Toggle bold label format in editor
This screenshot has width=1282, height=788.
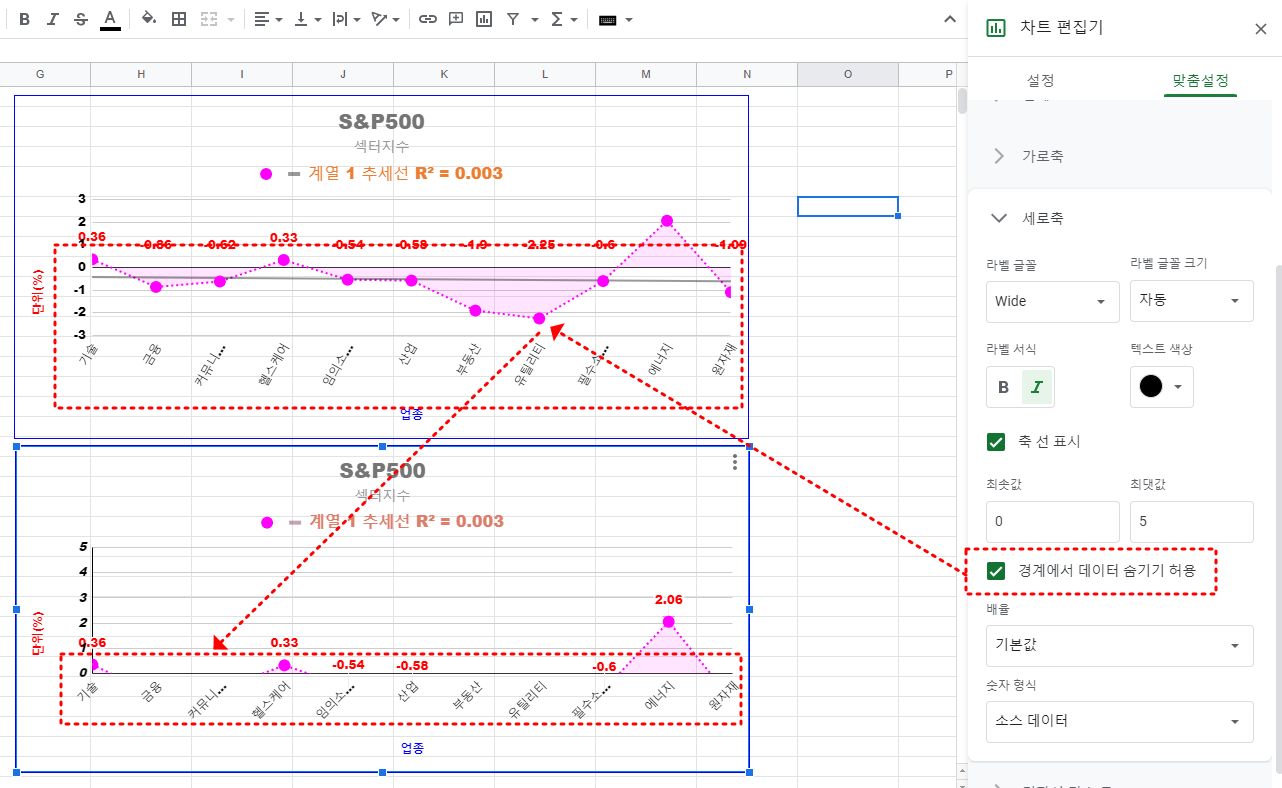pyautogui.click(x=1004, y=387)
